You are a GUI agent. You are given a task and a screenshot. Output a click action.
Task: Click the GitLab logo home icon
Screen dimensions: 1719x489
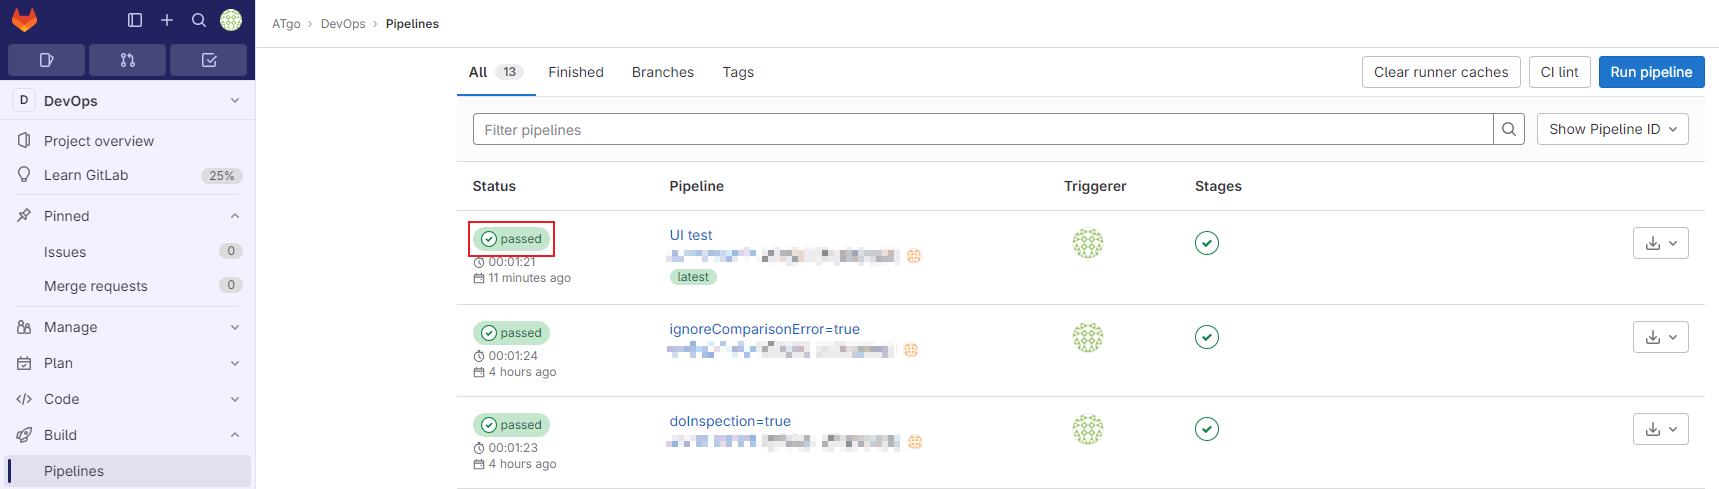pos(24,20)
